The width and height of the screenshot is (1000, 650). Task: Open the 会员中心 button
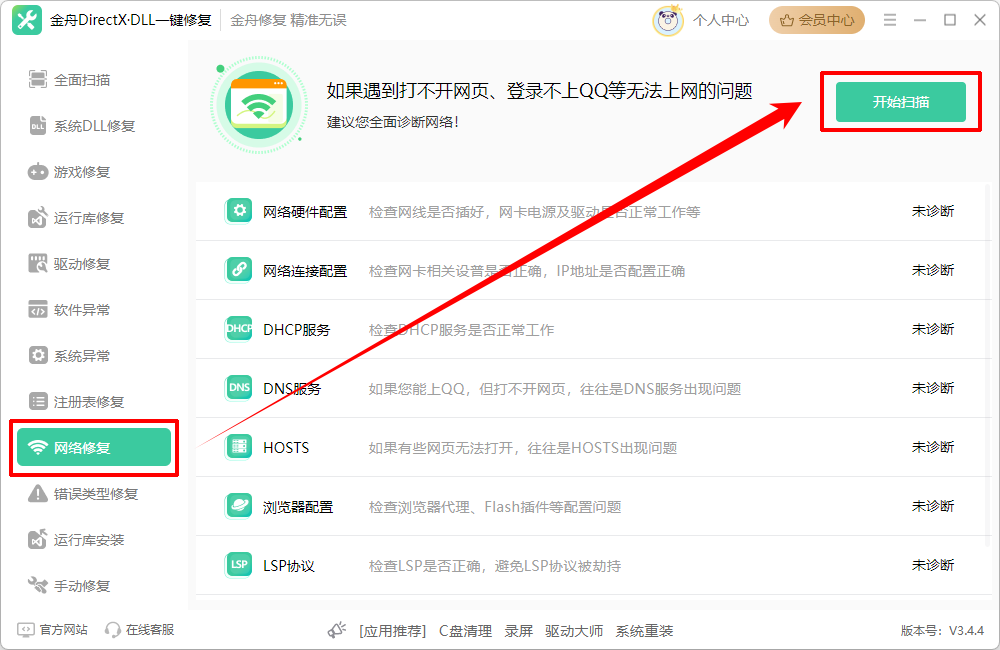(x=817, y=20)
